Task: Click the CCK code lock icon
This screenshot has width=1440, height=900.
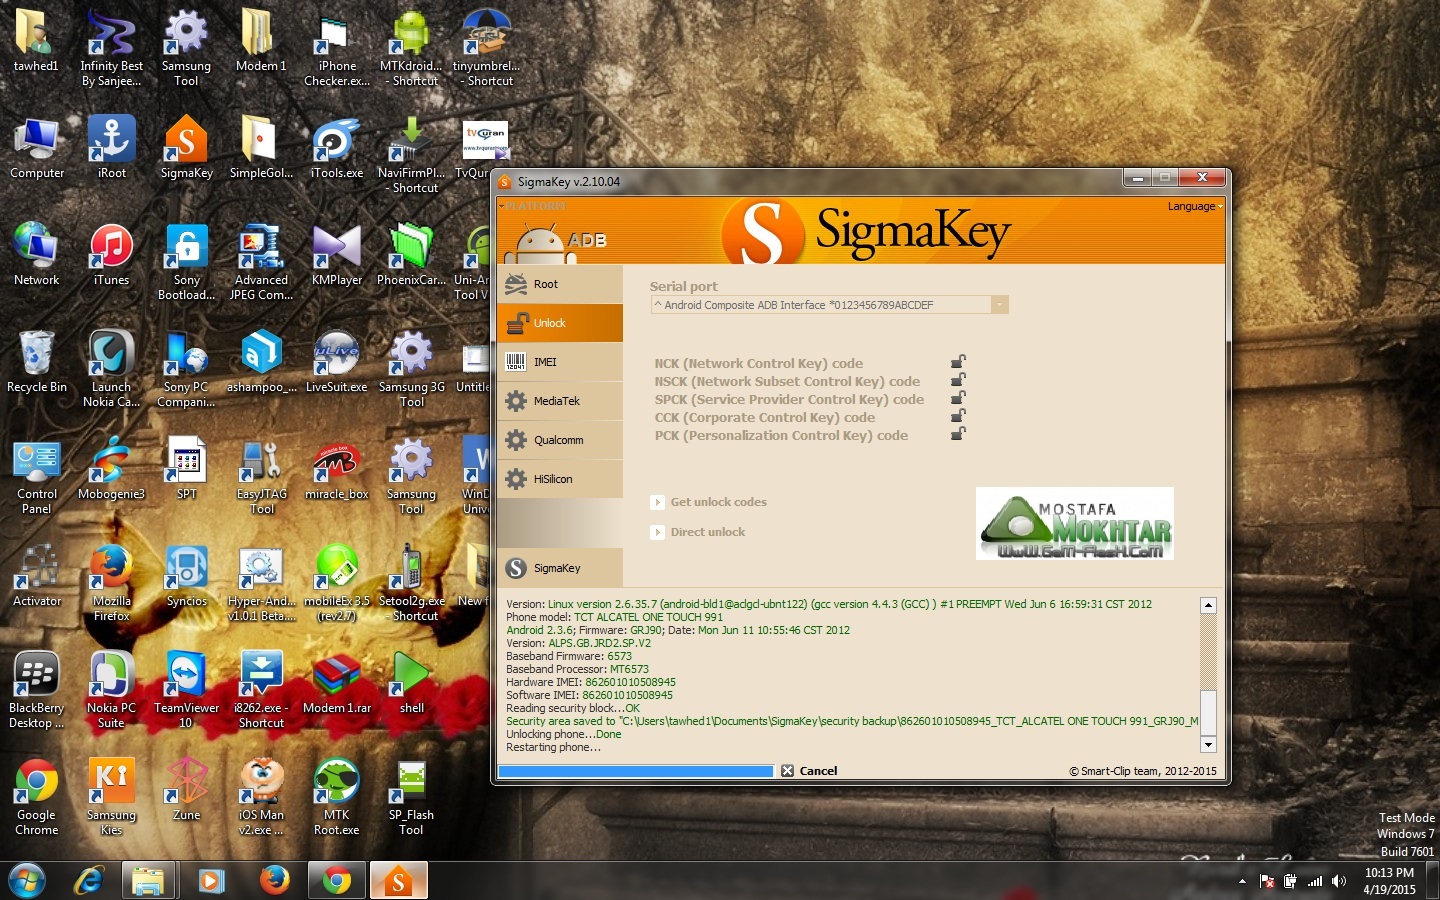Action: coord(958,416)
